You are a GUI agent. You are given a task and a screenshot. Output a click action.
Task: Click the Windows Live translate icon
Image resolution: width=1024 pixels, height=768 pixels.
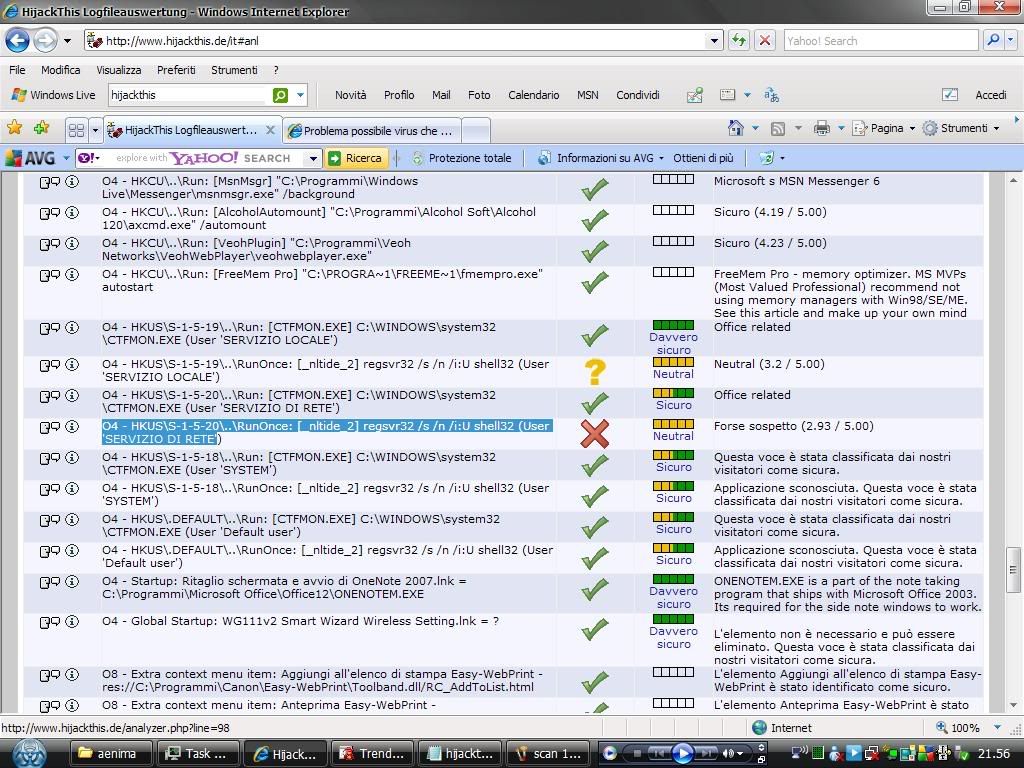click(771, 95)
